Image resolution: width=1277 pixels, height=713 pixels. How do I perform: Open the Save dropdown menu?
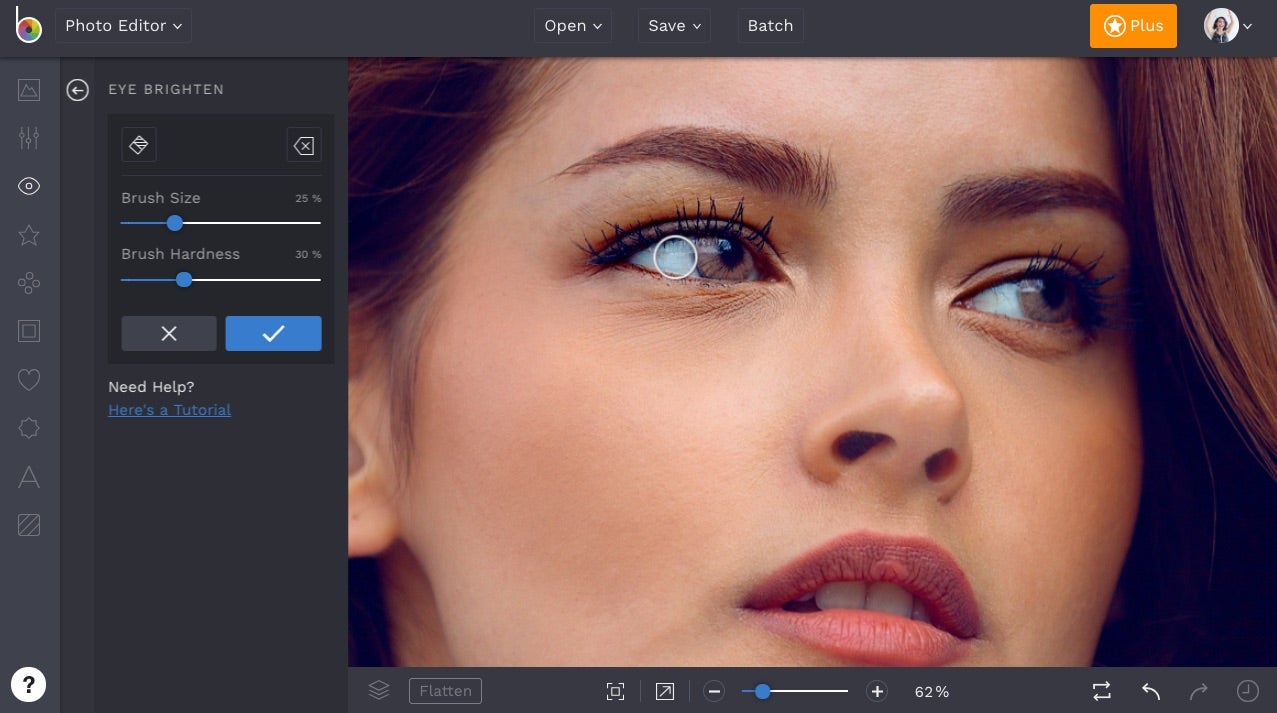tap(674, 26)
